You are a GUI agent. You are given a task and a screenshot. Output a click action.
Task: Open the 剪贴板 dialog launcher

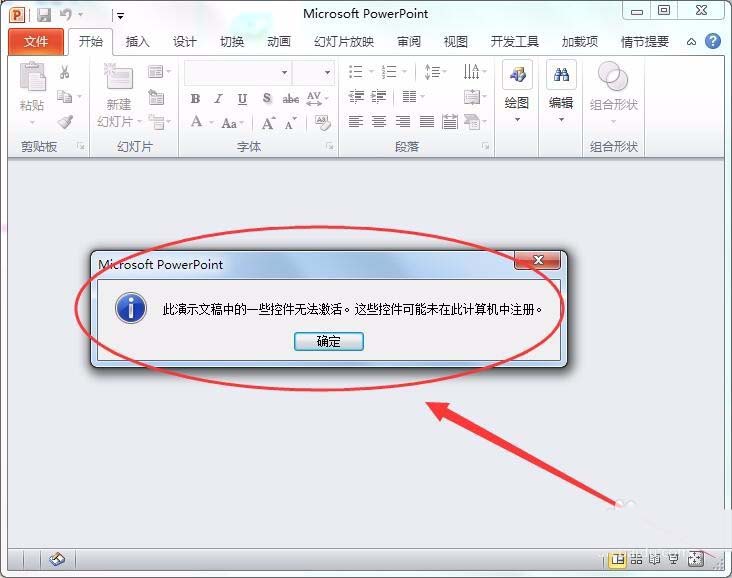(x=81, y=147)
